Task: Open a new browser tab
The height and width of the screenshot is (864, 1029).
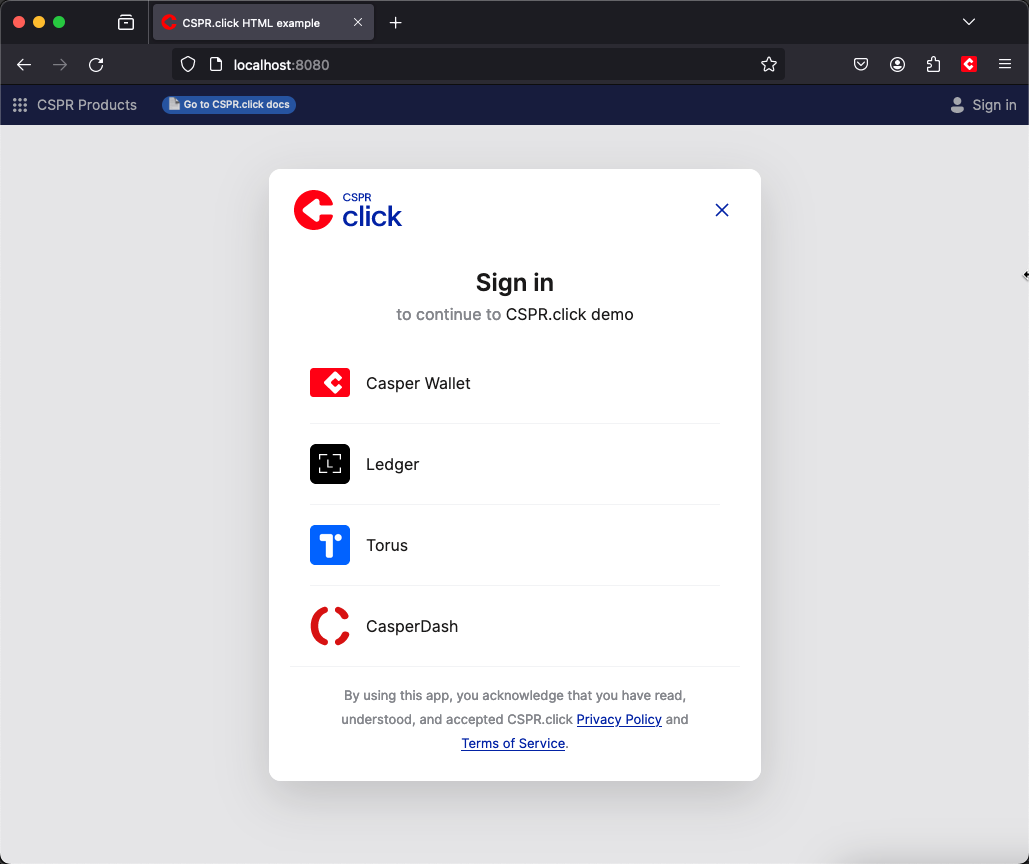Action: pos(396,23)
